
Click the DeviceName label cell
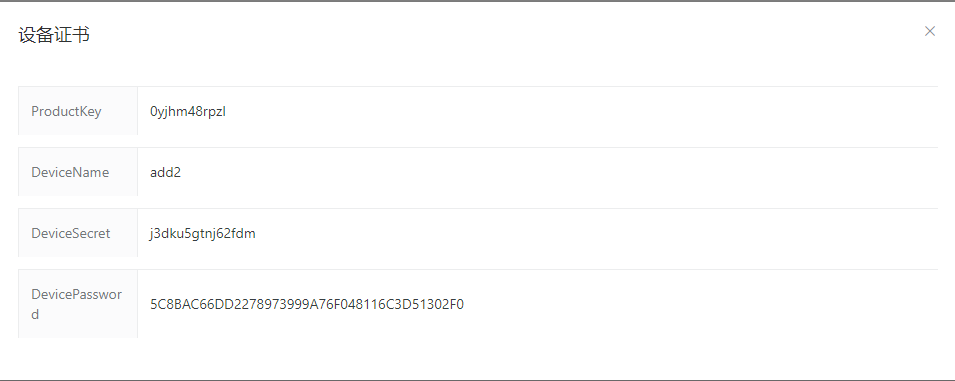[78, 172]
